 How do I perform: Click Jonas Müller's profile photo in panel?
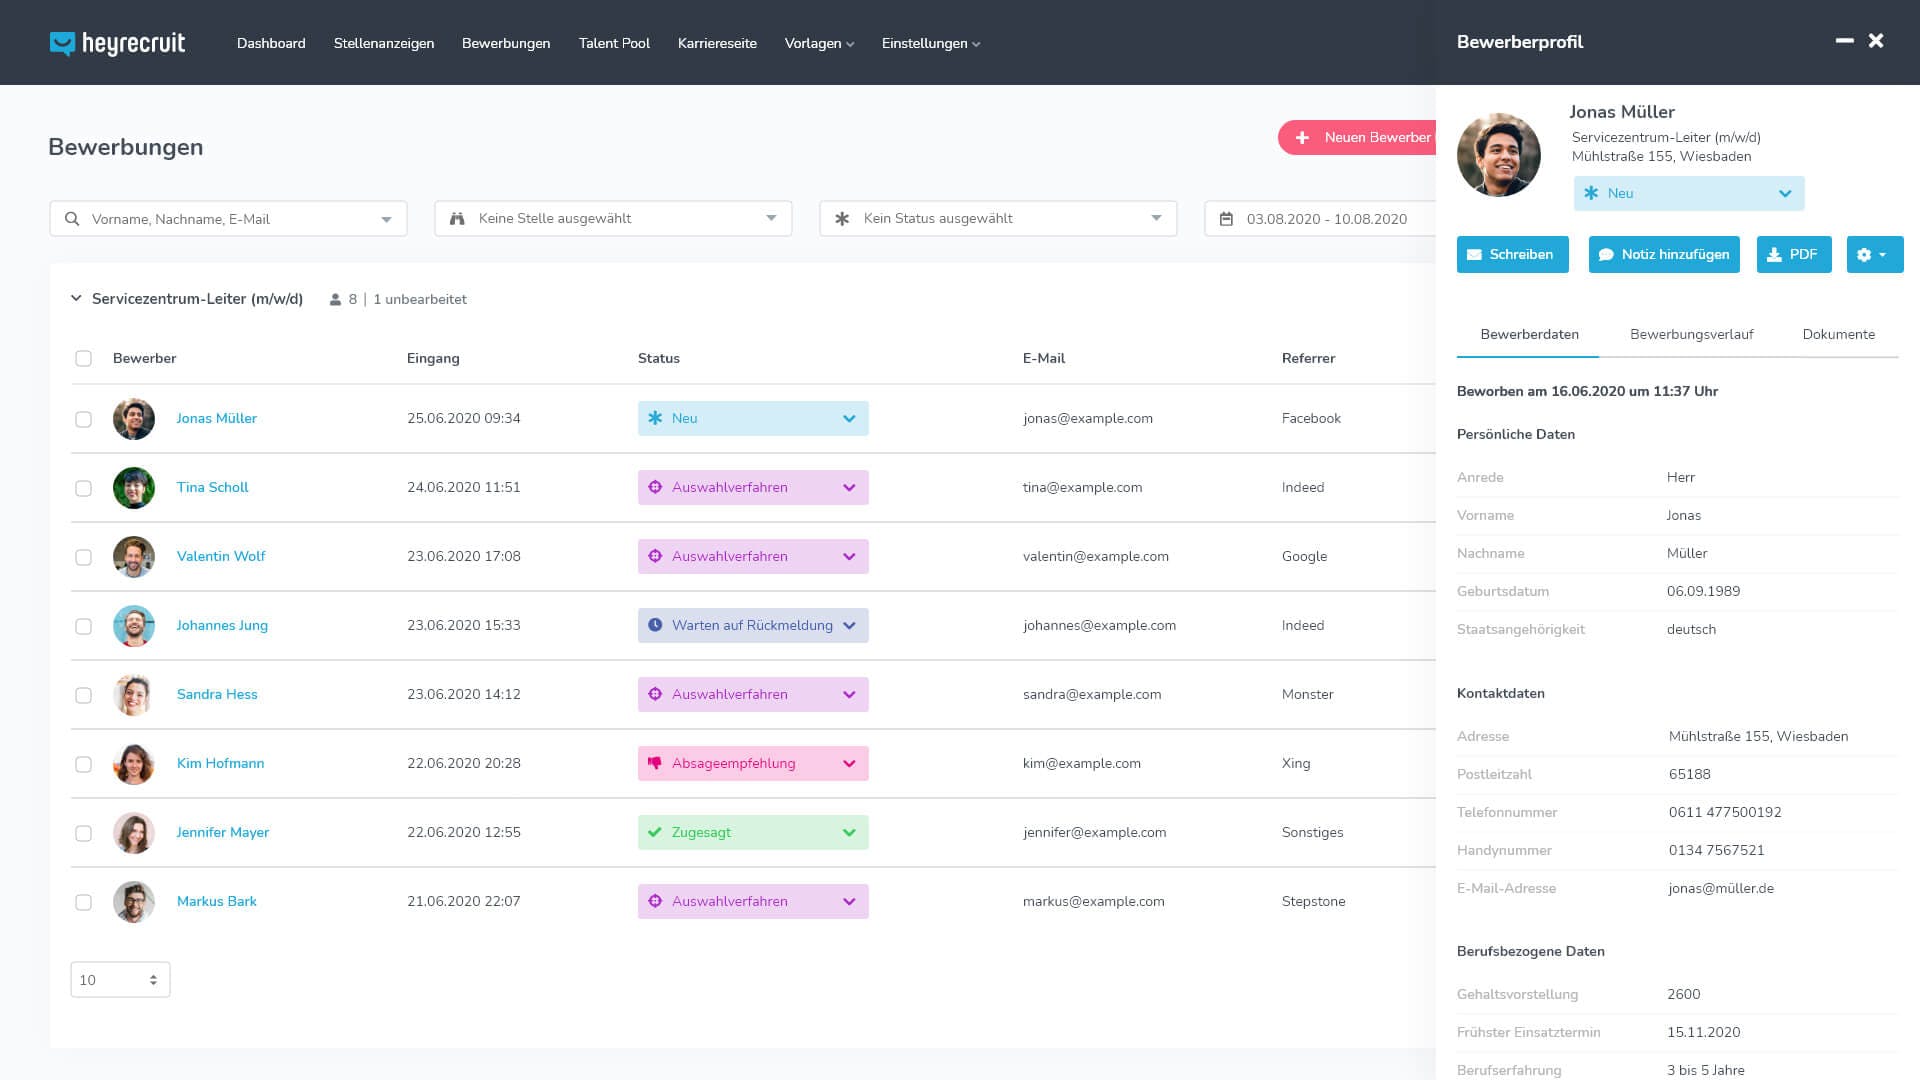click(x=1498, y=155)
